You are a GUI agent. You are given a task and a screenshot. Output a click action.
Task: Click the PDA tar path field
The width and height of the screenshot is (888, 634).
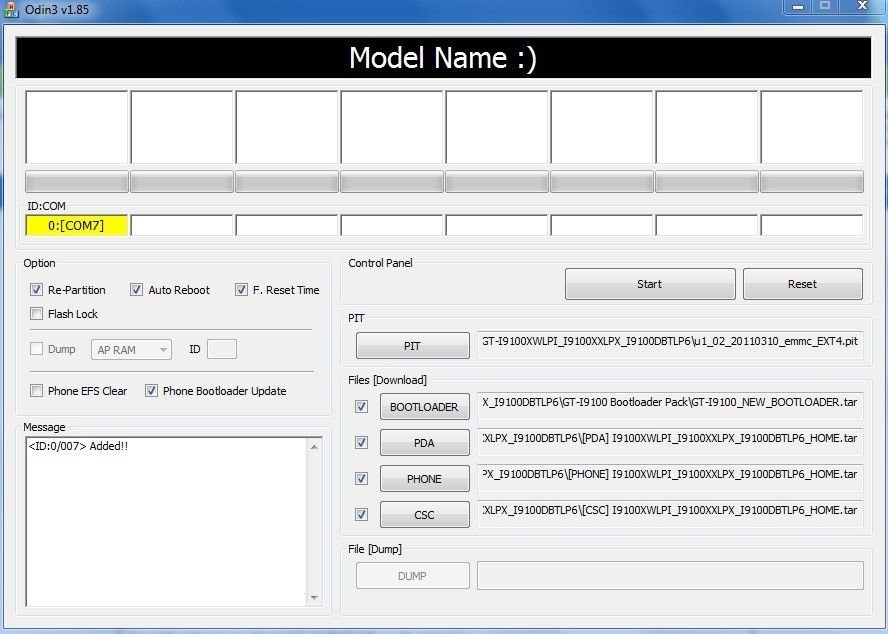click(671, 442)
